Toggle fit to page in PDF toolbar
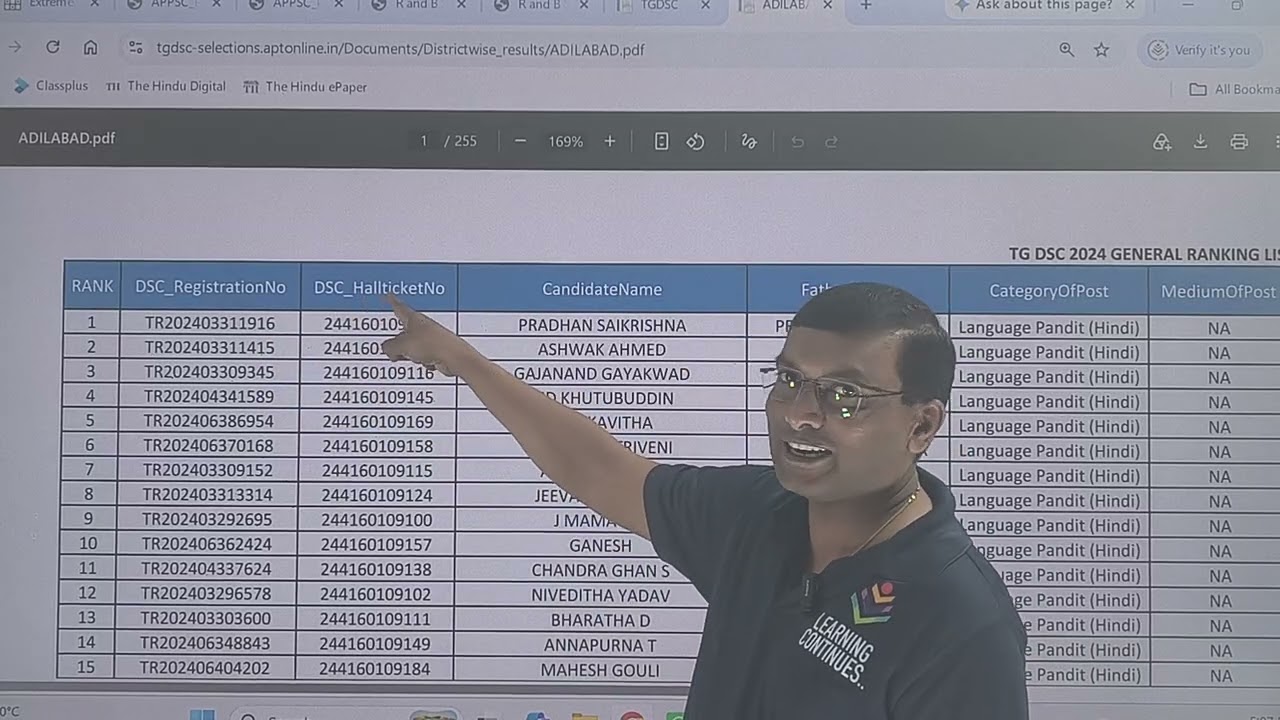This screenshot has height=720, width=1280. pos(661,141)
